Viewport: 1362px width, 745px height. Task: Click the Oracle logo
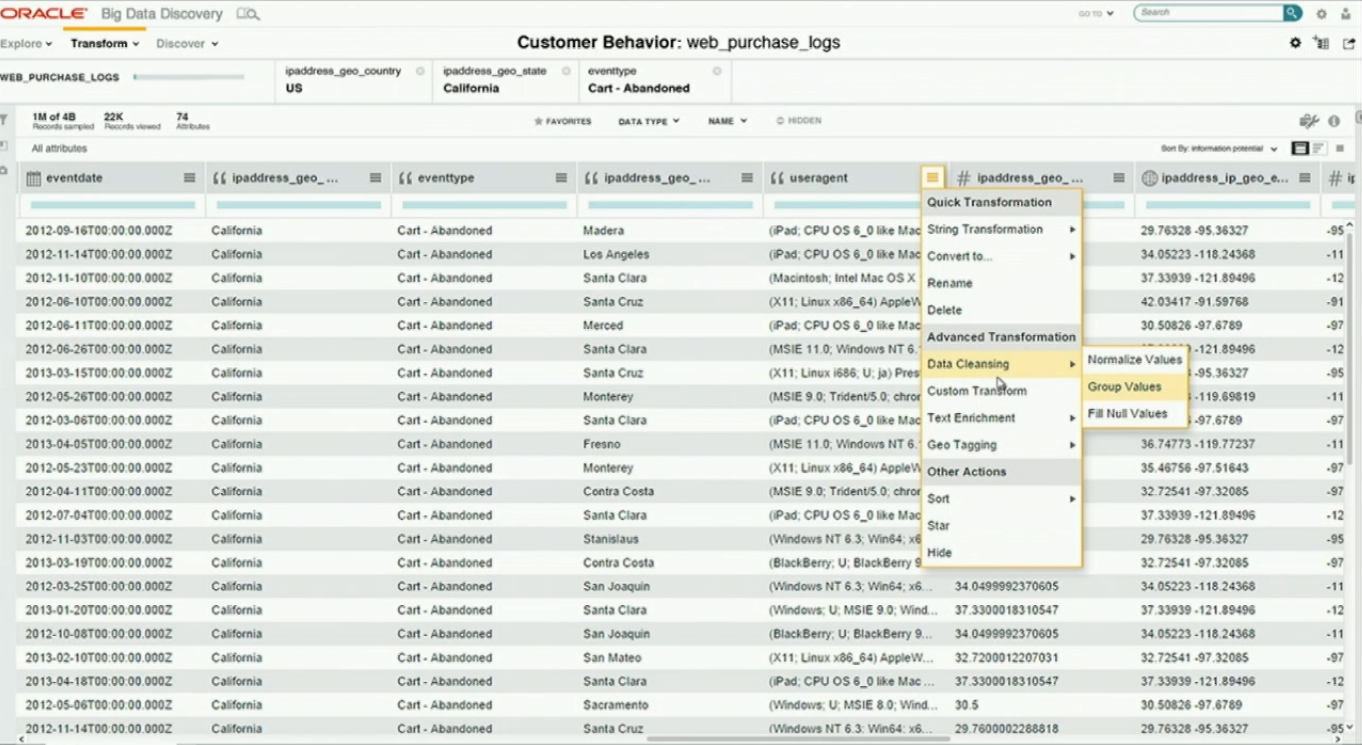(45, 14)
